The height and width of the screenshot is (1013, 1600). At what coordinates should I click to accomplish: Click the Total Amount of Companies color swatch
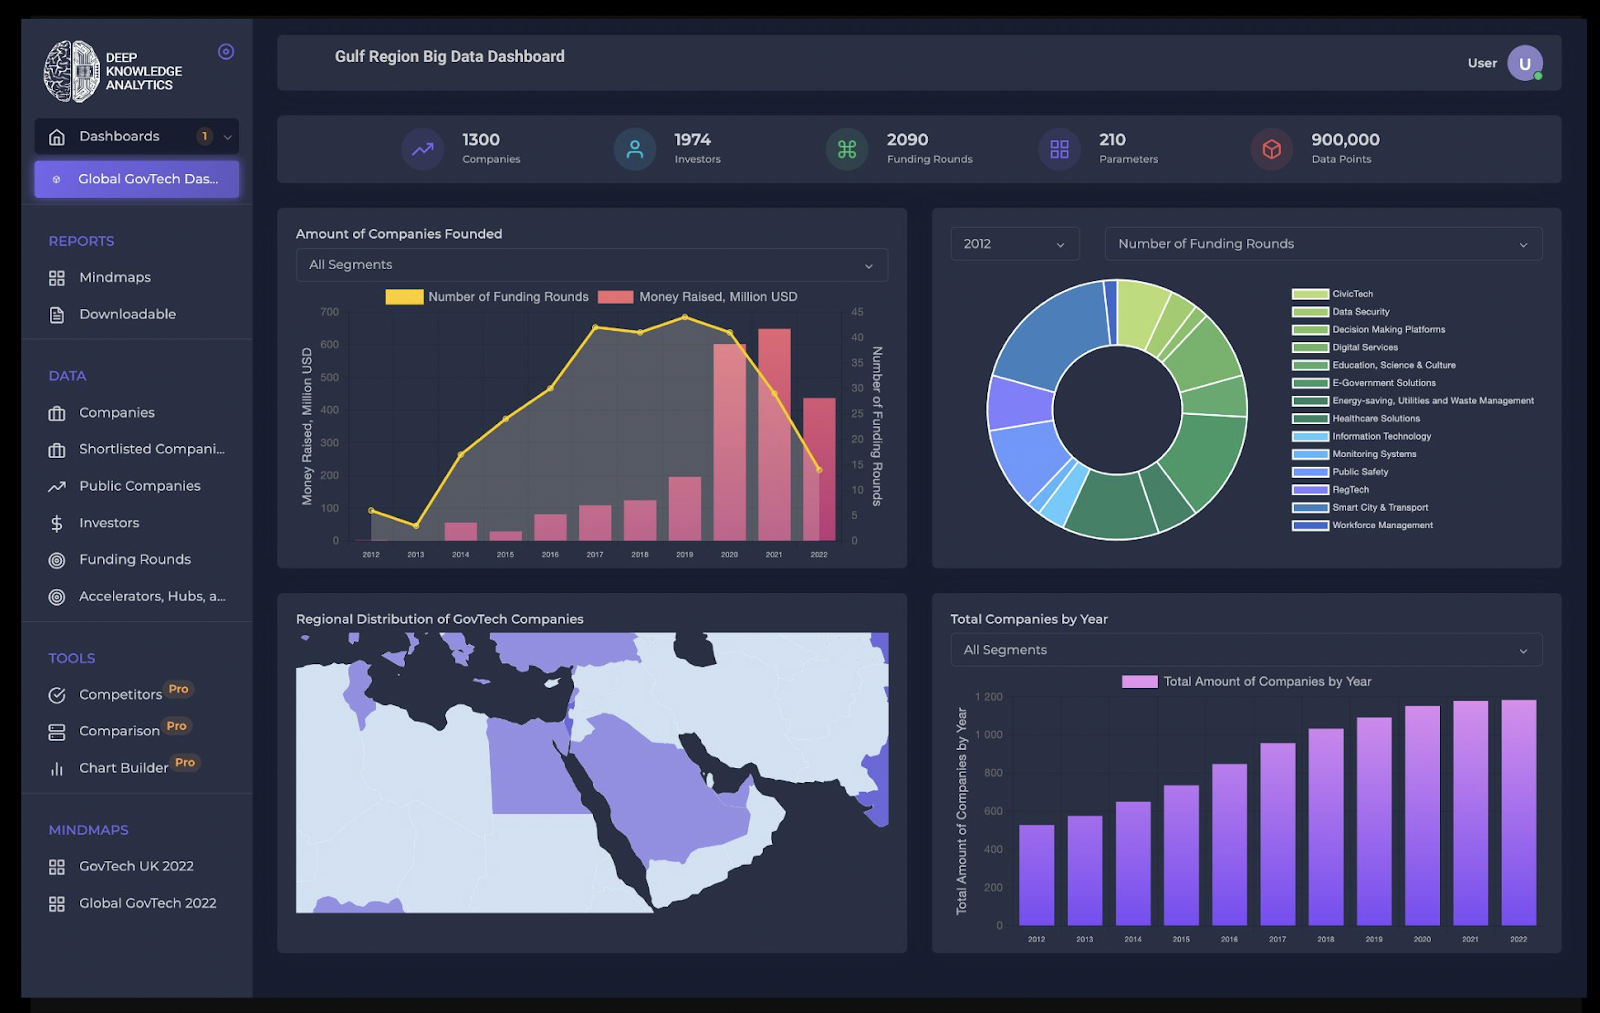coord(1139,682)
